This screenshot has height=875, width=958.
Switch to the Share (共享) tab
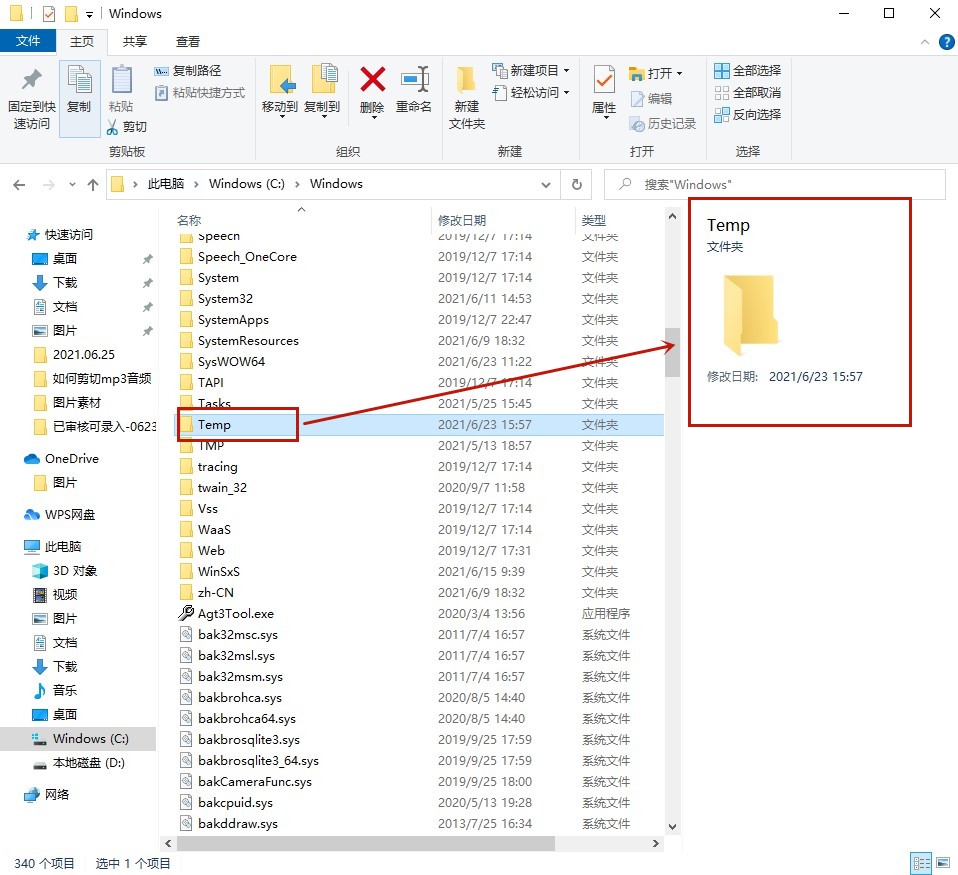(x=134, y=41)
